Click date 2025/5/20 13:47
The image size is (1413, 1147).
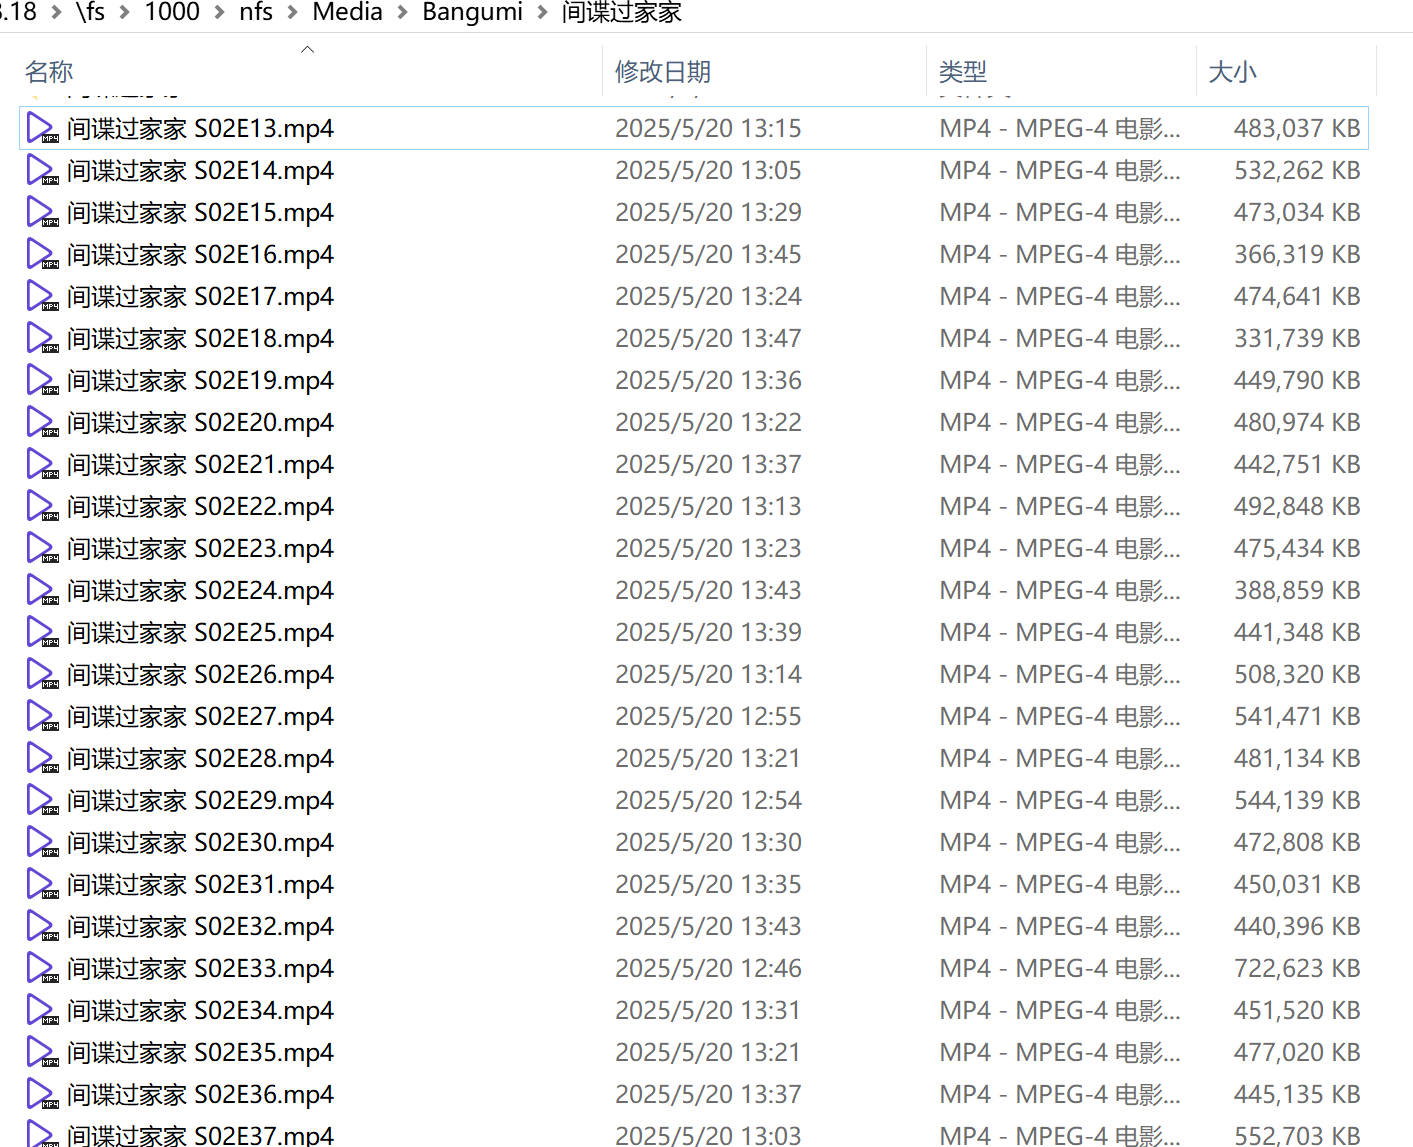(708, 338)
